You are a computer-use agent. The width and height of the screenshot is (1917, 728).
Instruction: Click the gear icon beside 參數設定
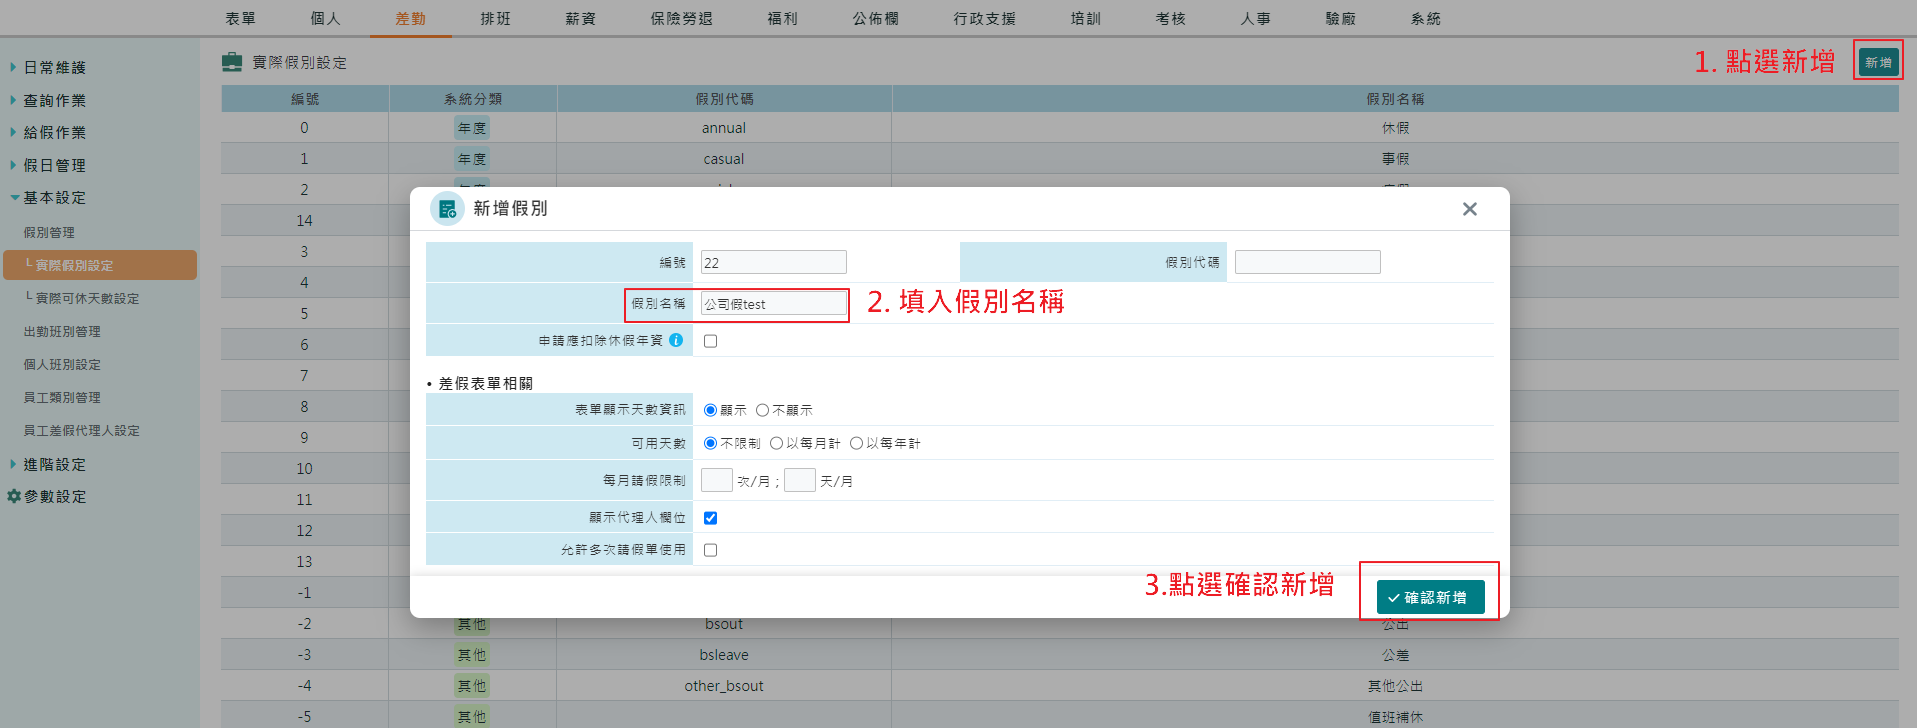pyautogui.click(x=14, y=496)
